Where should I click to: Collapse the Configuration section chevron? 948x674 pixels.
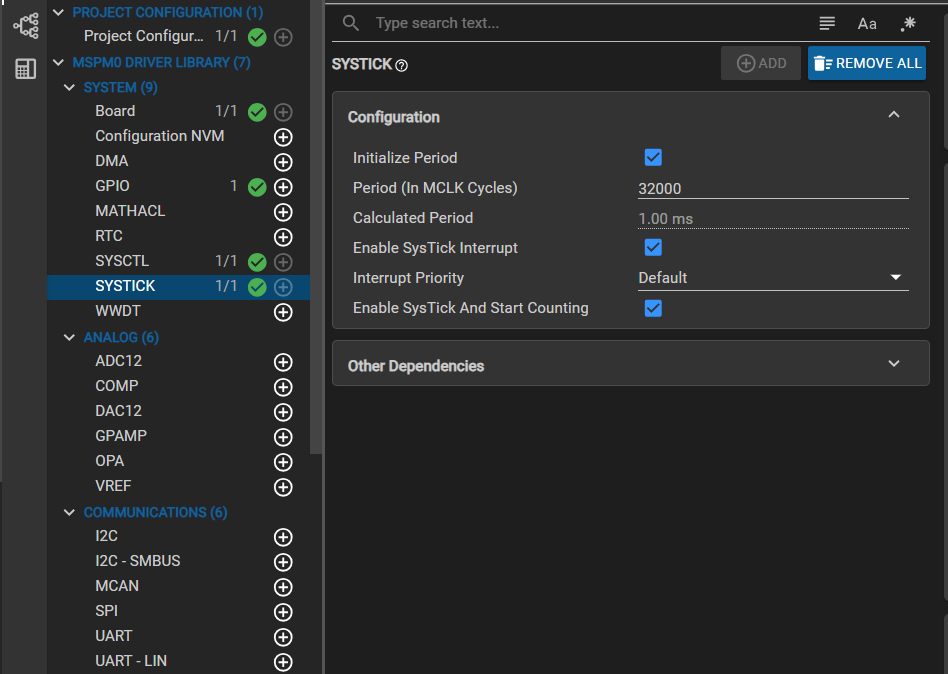894,114
